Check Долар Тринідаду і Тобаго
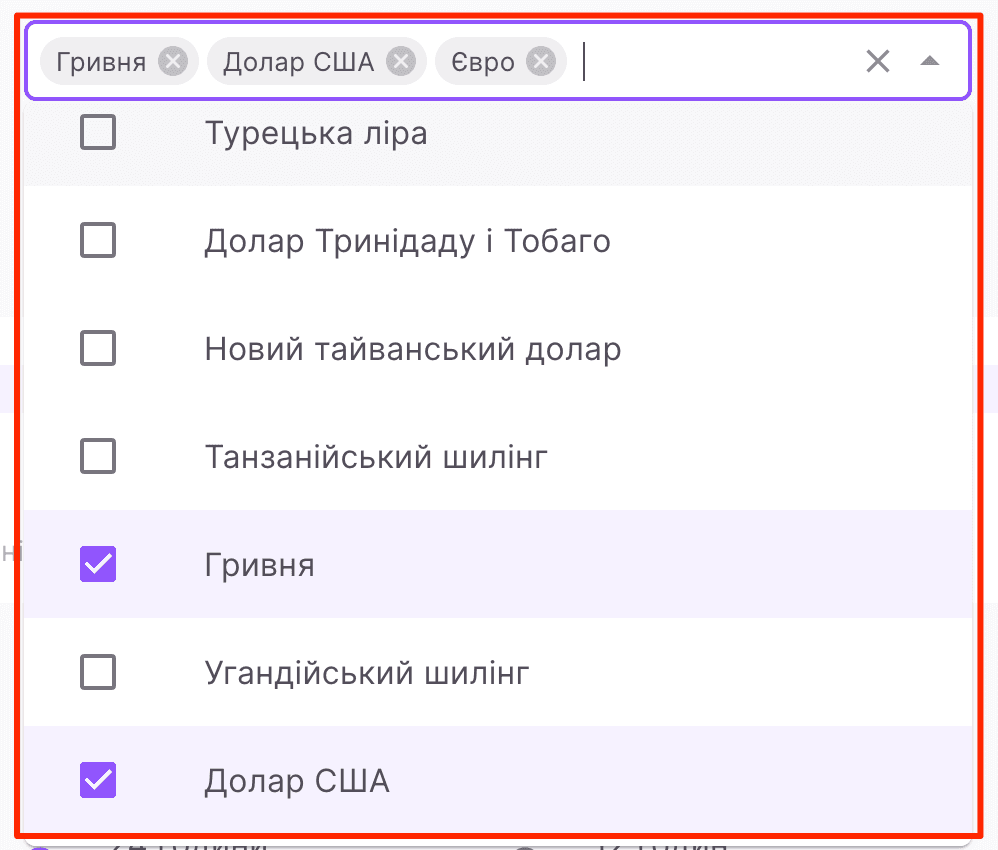 (x=97, y=240)
